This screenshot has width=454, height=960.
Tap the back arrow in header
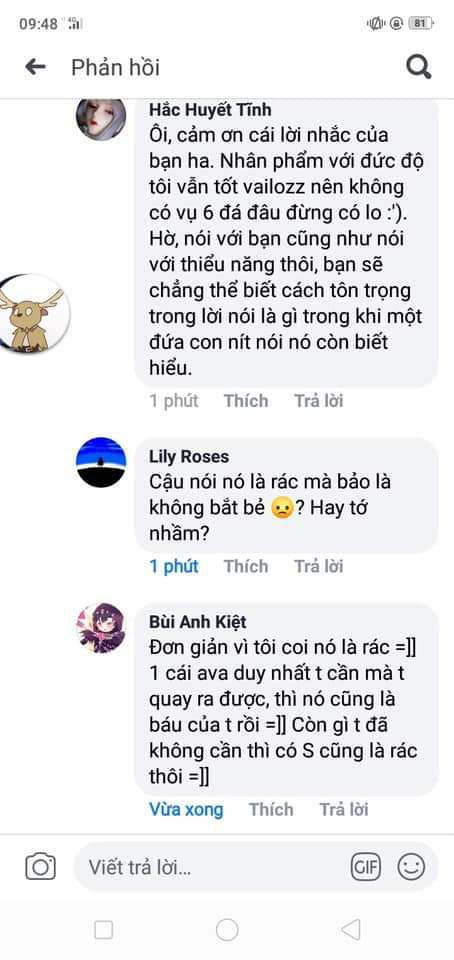(x=35, y=67)
